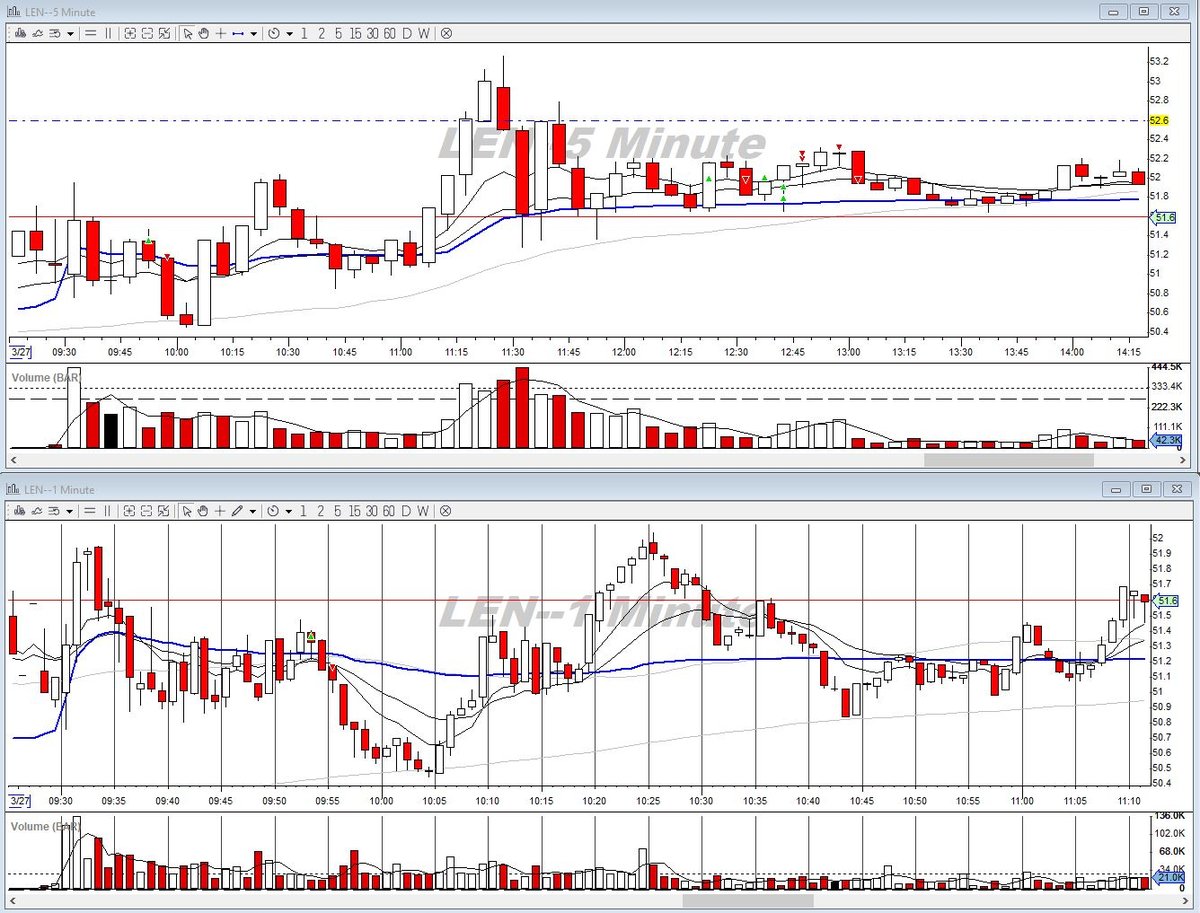The width and height of the screenshot is (1200, 913).
Task: Select horizontal line drawing tool in 5 Minute toolbar
Action: coord(238,33)
